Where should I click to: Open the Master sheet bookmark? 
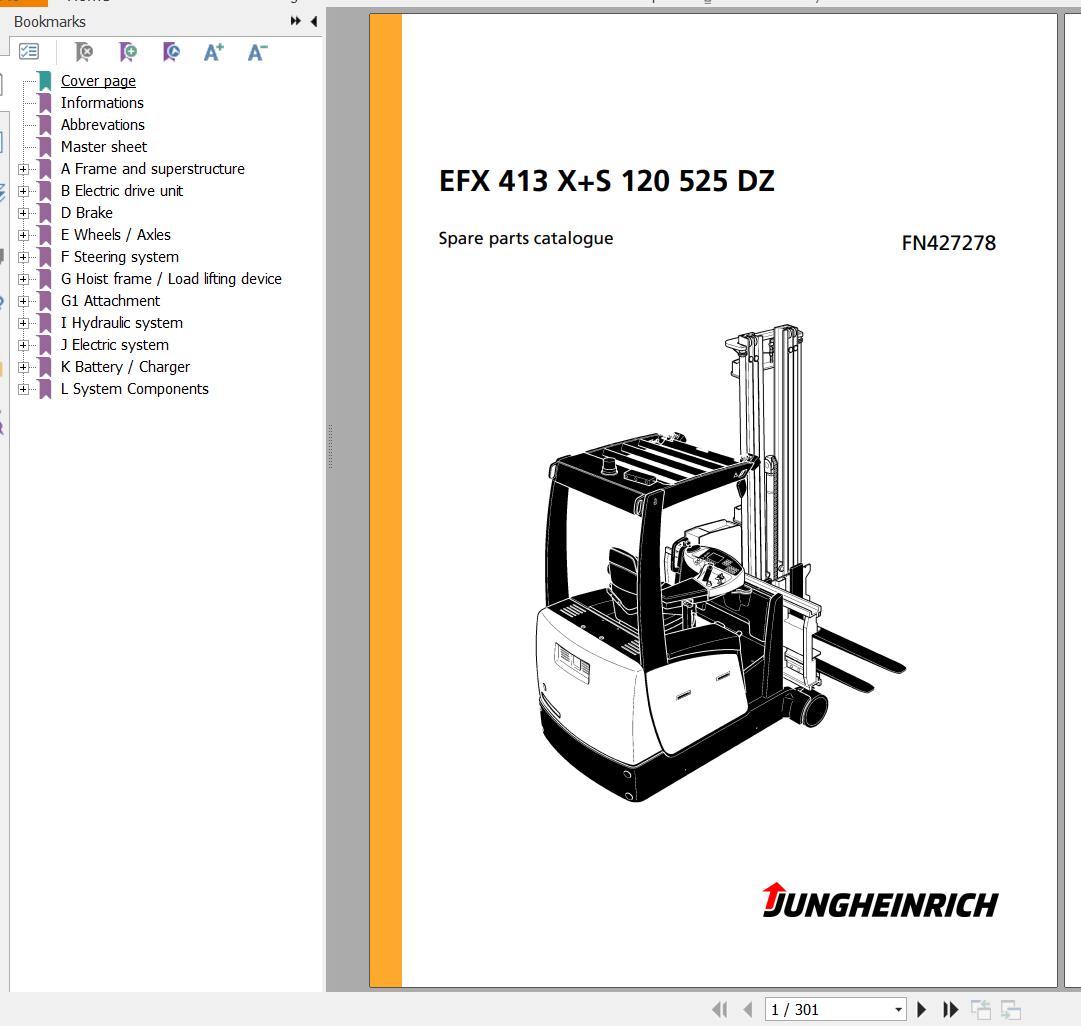coord(103,147)
